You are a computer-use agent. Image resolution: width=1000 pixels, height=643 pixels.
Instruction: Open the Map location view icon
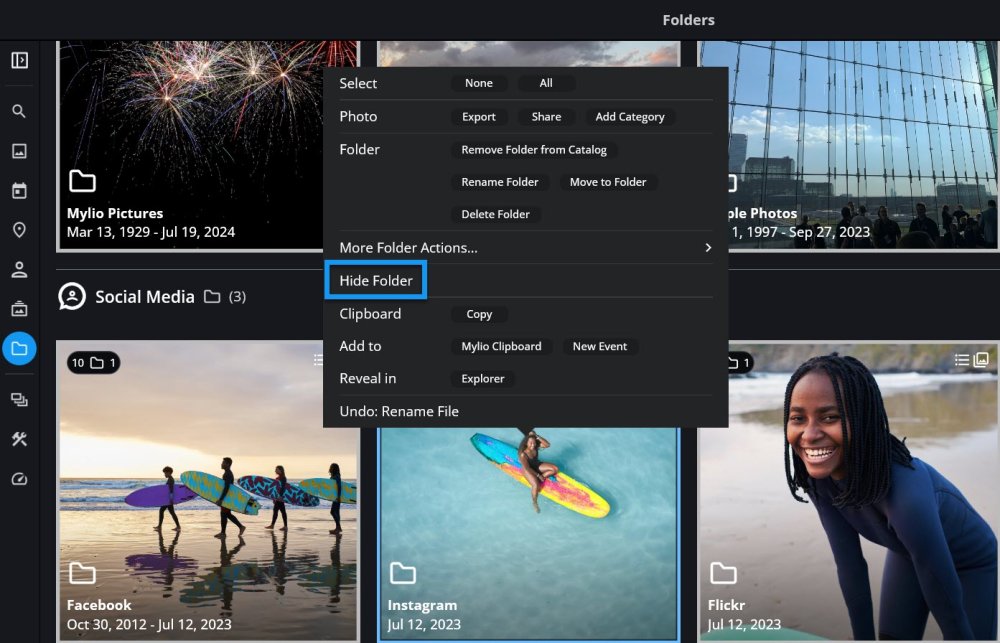tap(19, 230)
